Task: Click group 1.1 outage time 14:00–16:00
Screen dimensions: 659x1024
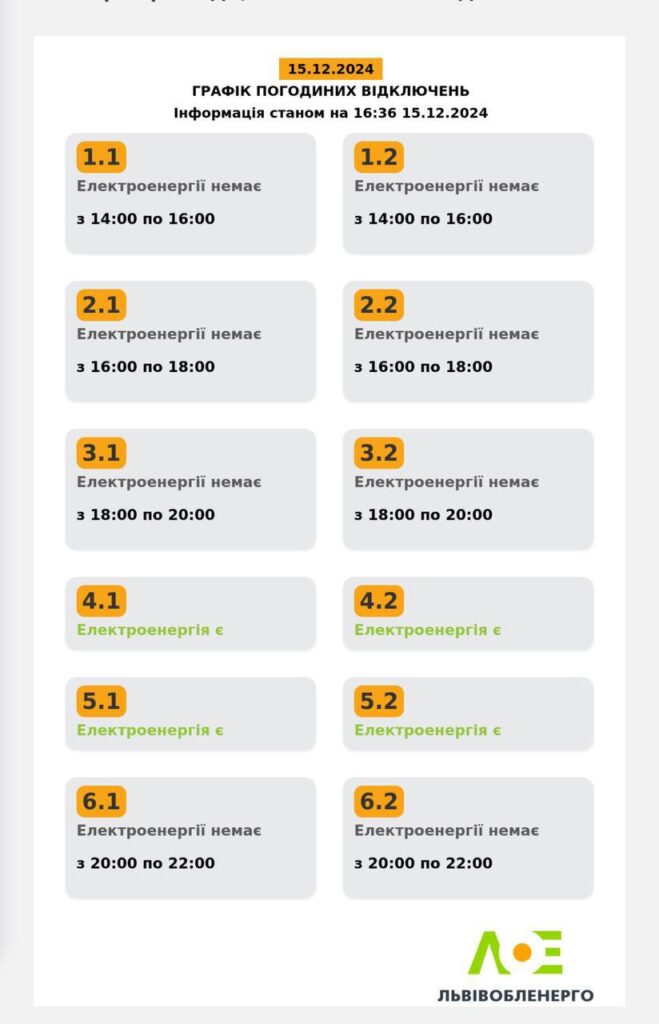Action: coord(146,219)
